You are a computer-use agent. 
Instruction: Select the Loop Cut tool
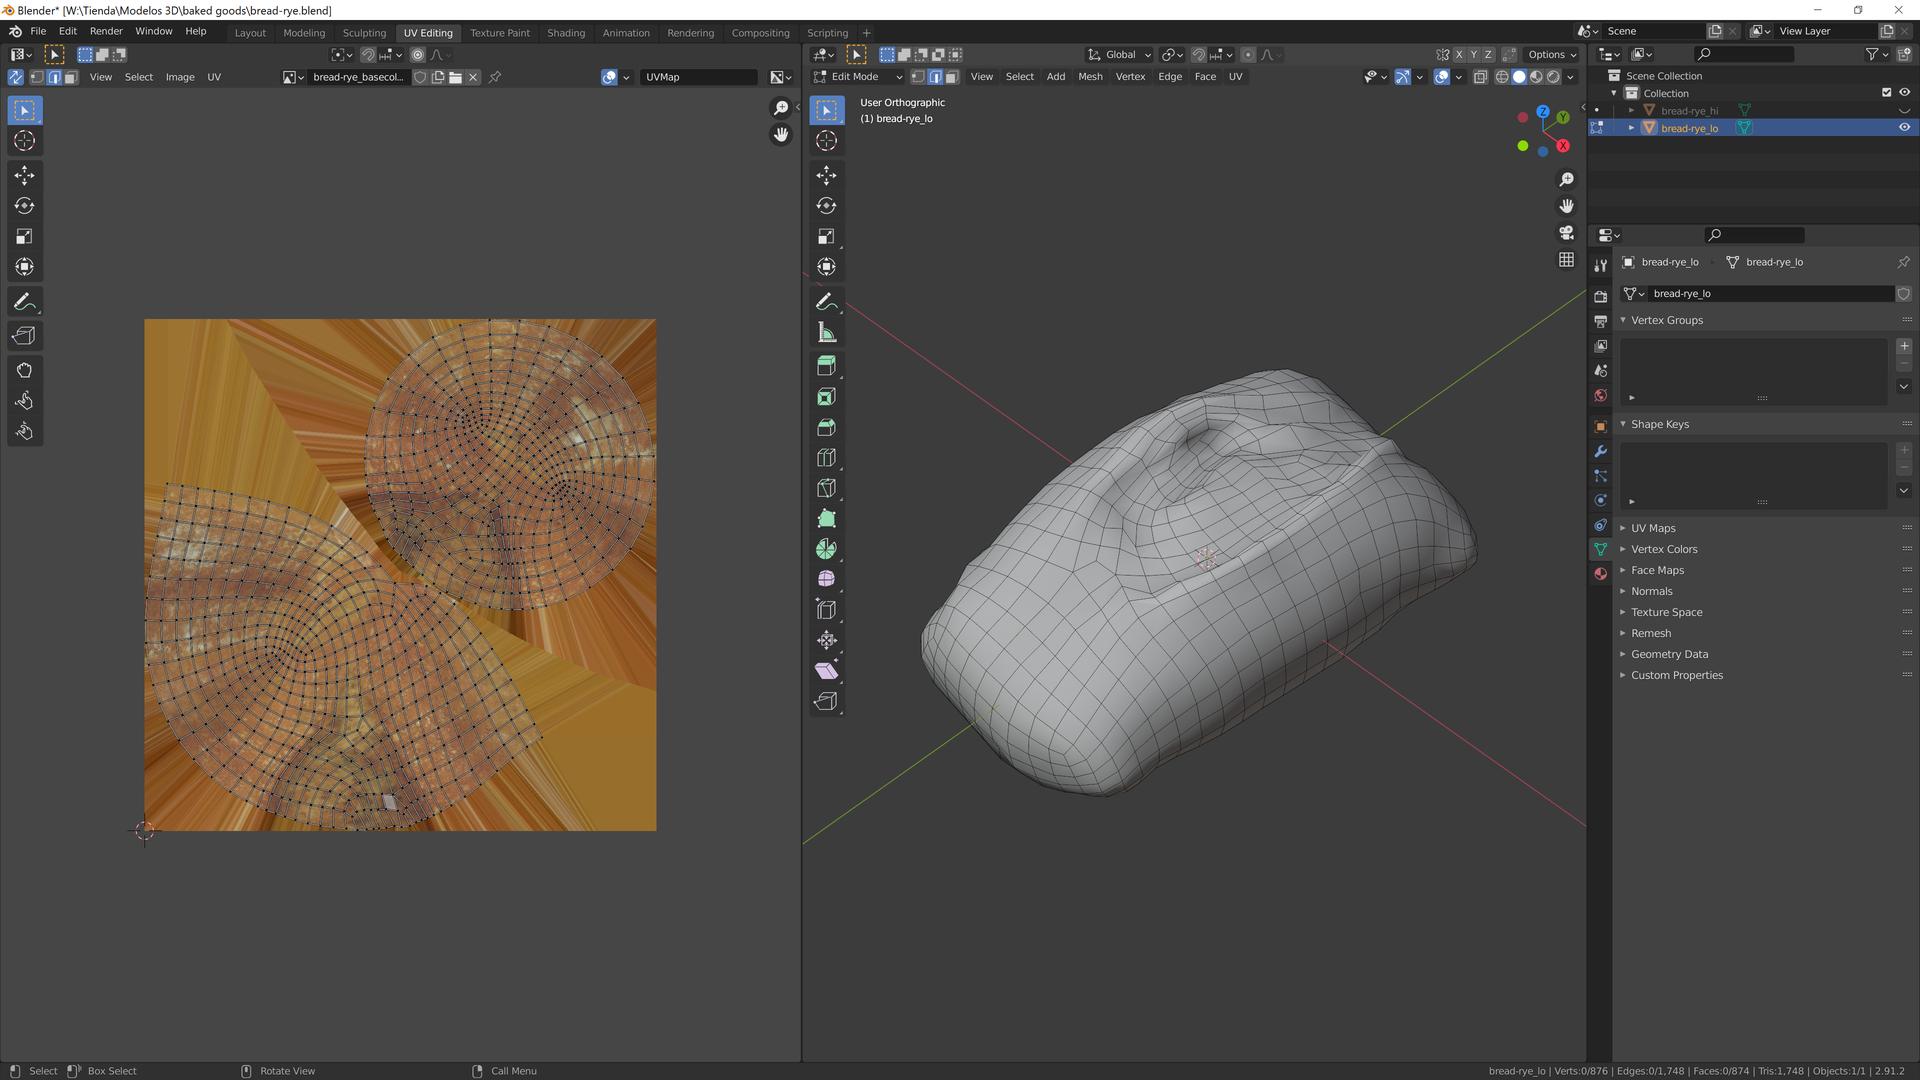coord(826,458)
